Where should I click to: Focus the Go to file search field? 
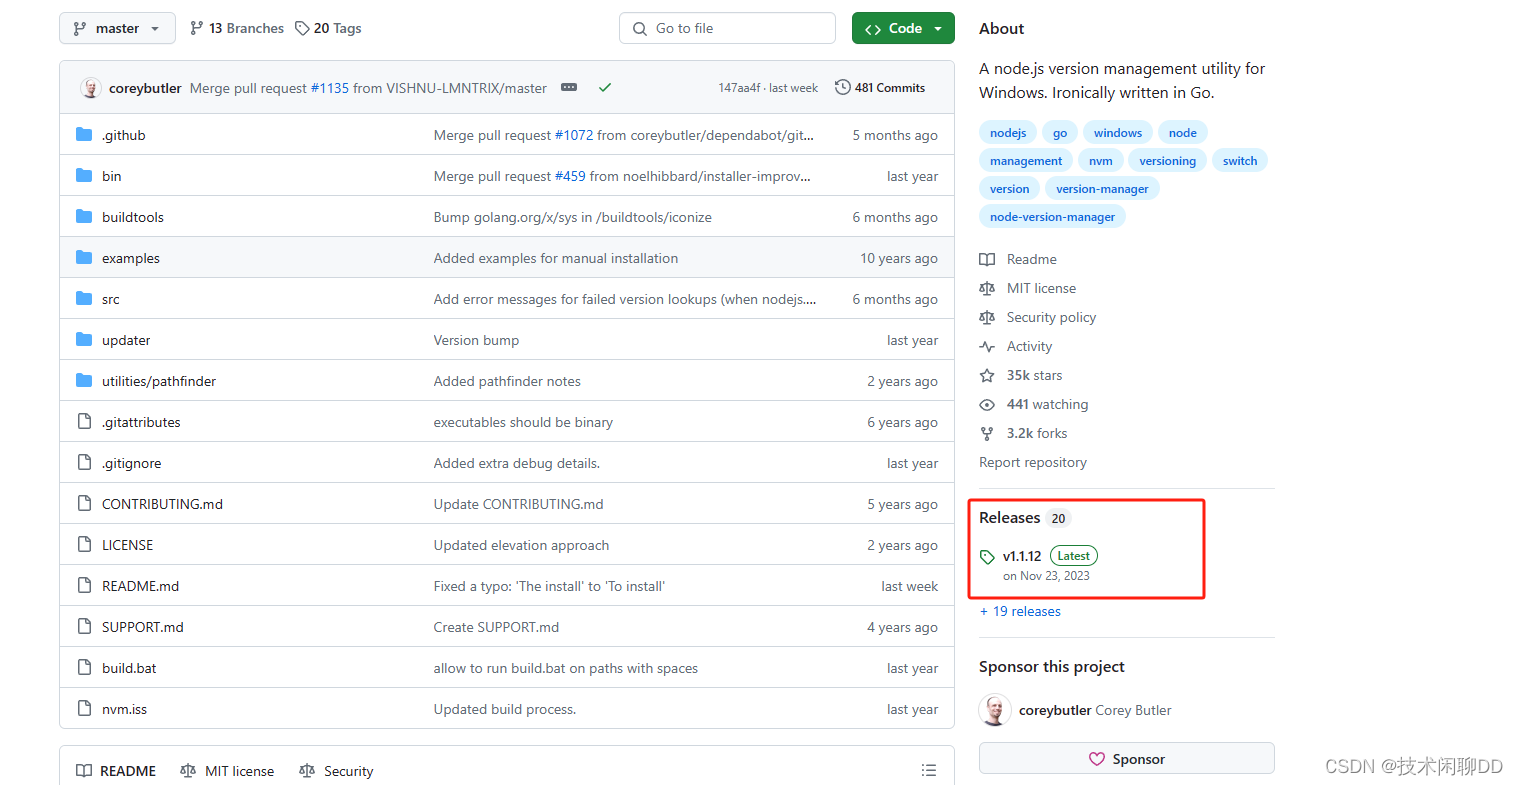[727, 28]
